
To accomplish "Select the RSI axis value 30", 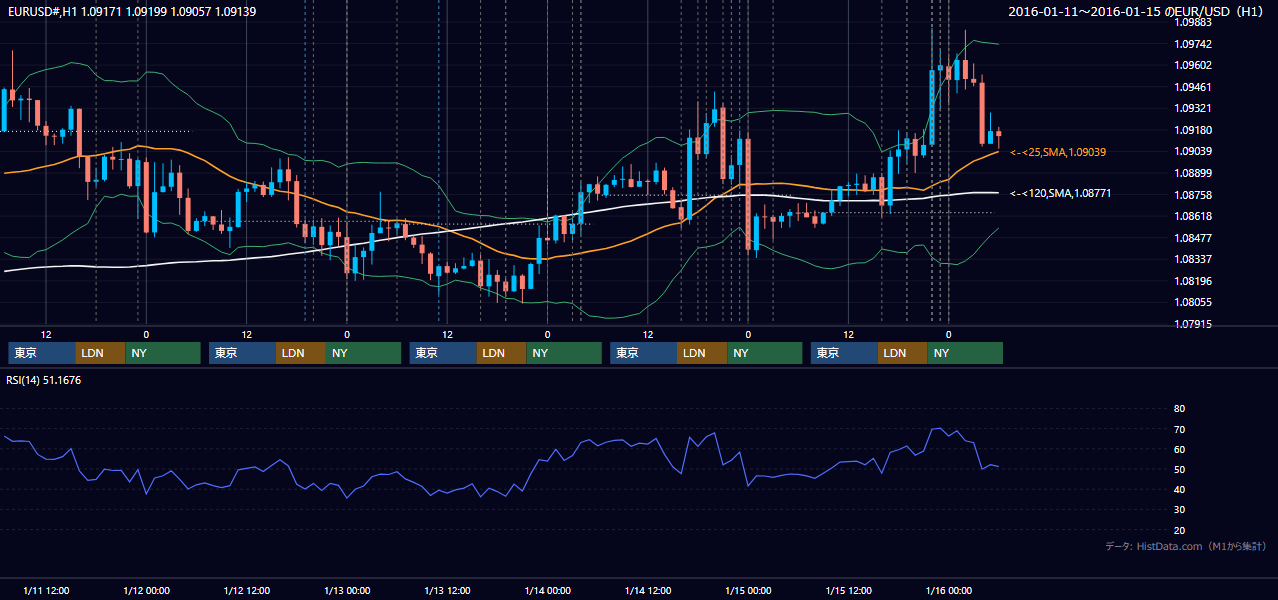I will (1179, 510).
